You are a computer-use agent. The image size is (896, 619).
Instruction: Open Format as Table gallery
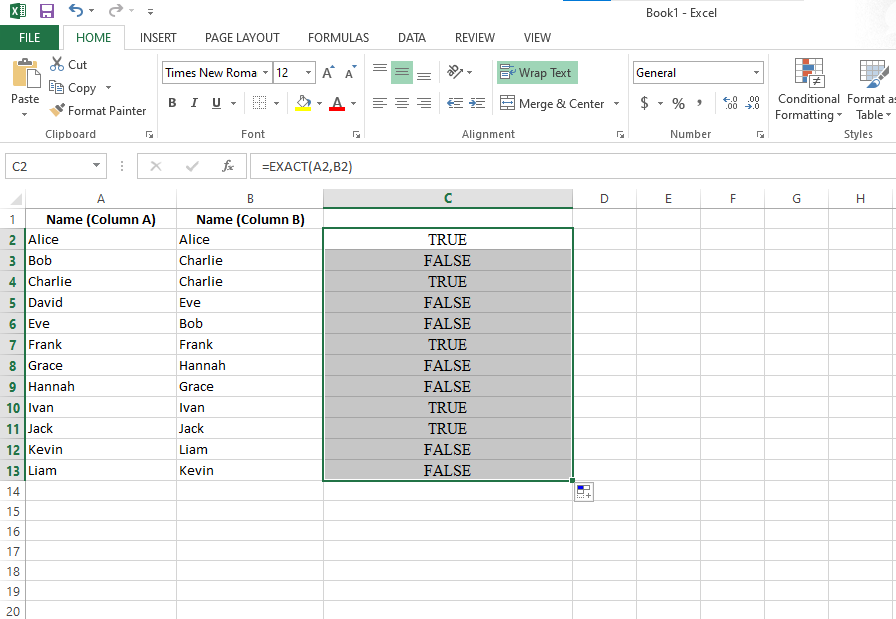[x=871, y=89]
